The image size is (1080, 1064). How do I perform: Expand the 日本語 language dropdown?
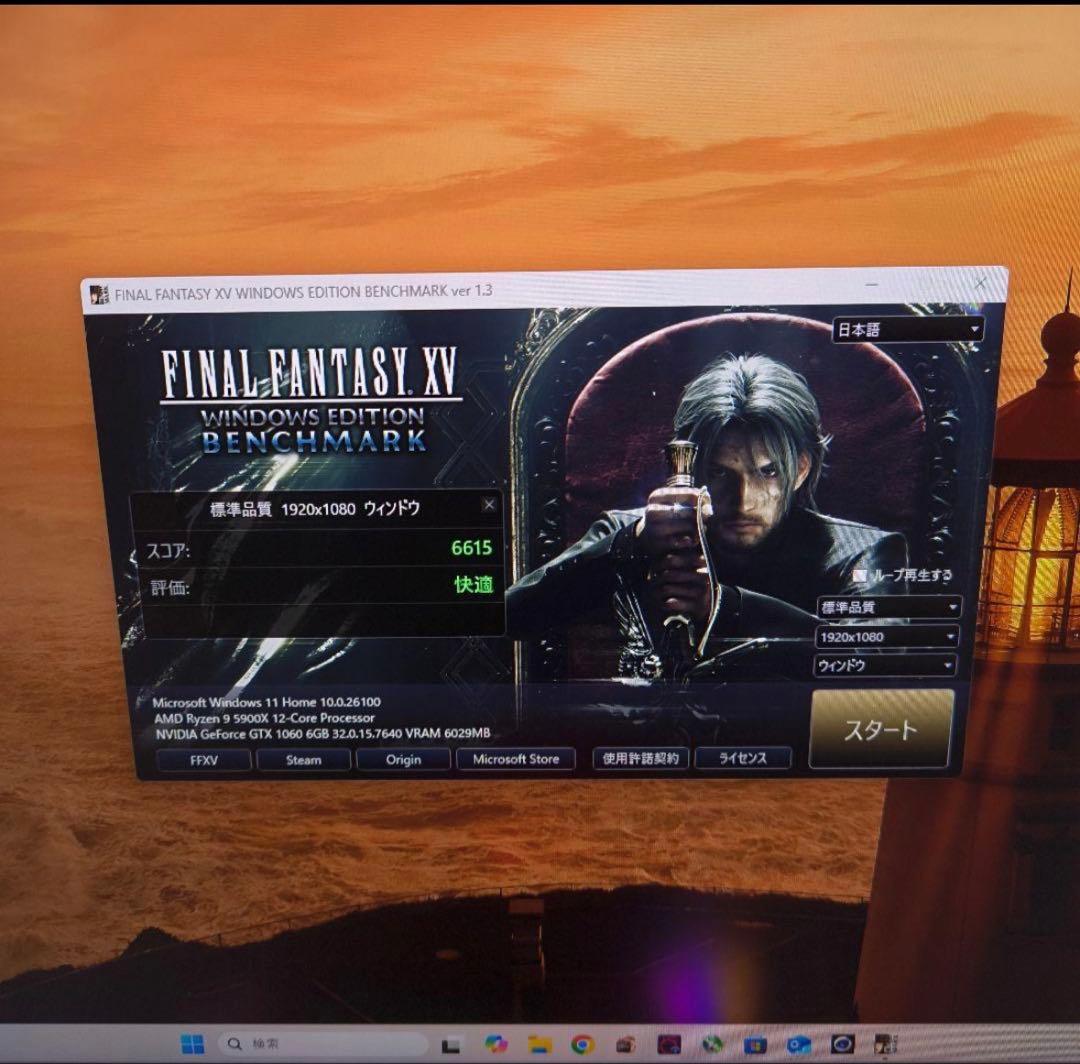point(907,329)
